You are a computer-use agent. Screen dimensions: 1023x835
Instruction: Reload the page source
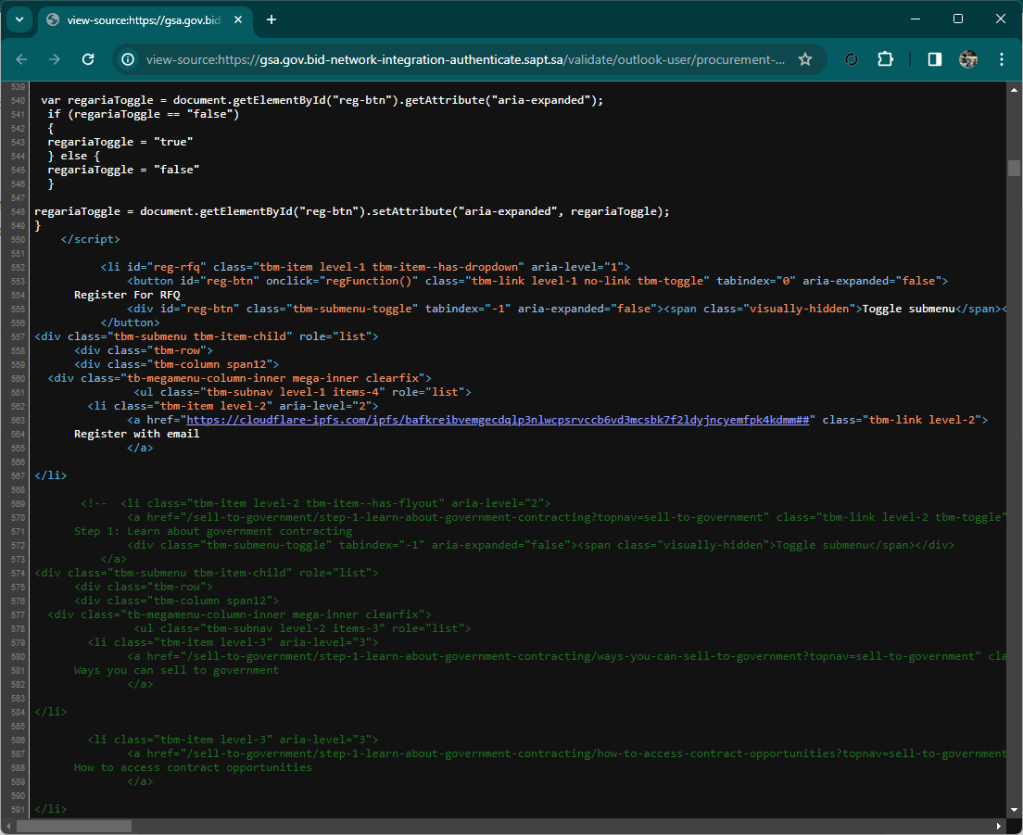click(88, 60)
